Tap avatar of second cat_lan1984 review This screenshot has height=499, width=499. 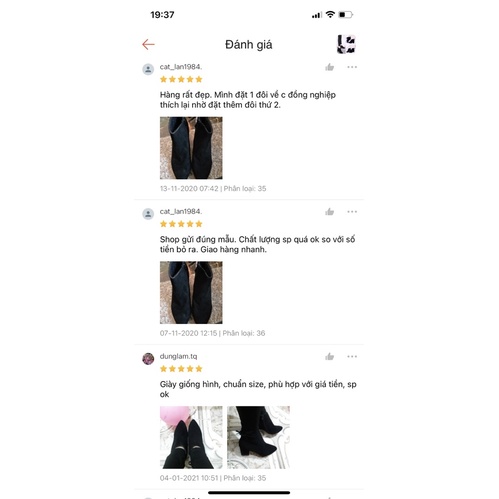pyautogui.click(x=148, y=214)
